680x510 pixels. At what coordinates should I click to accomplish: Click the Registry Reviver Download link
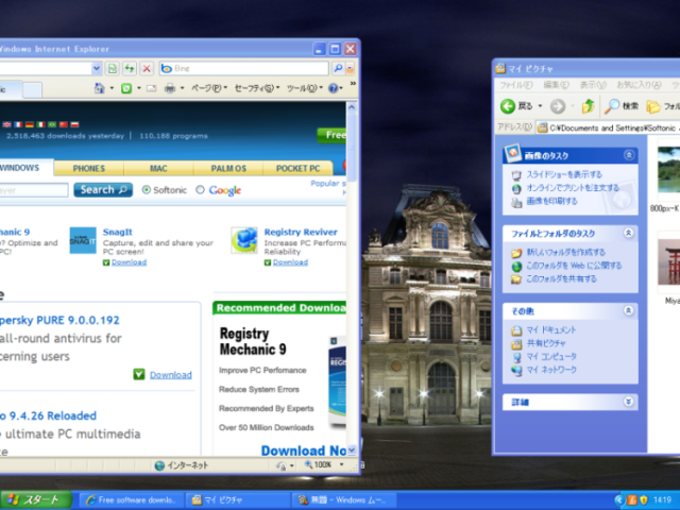pos(291,262)
